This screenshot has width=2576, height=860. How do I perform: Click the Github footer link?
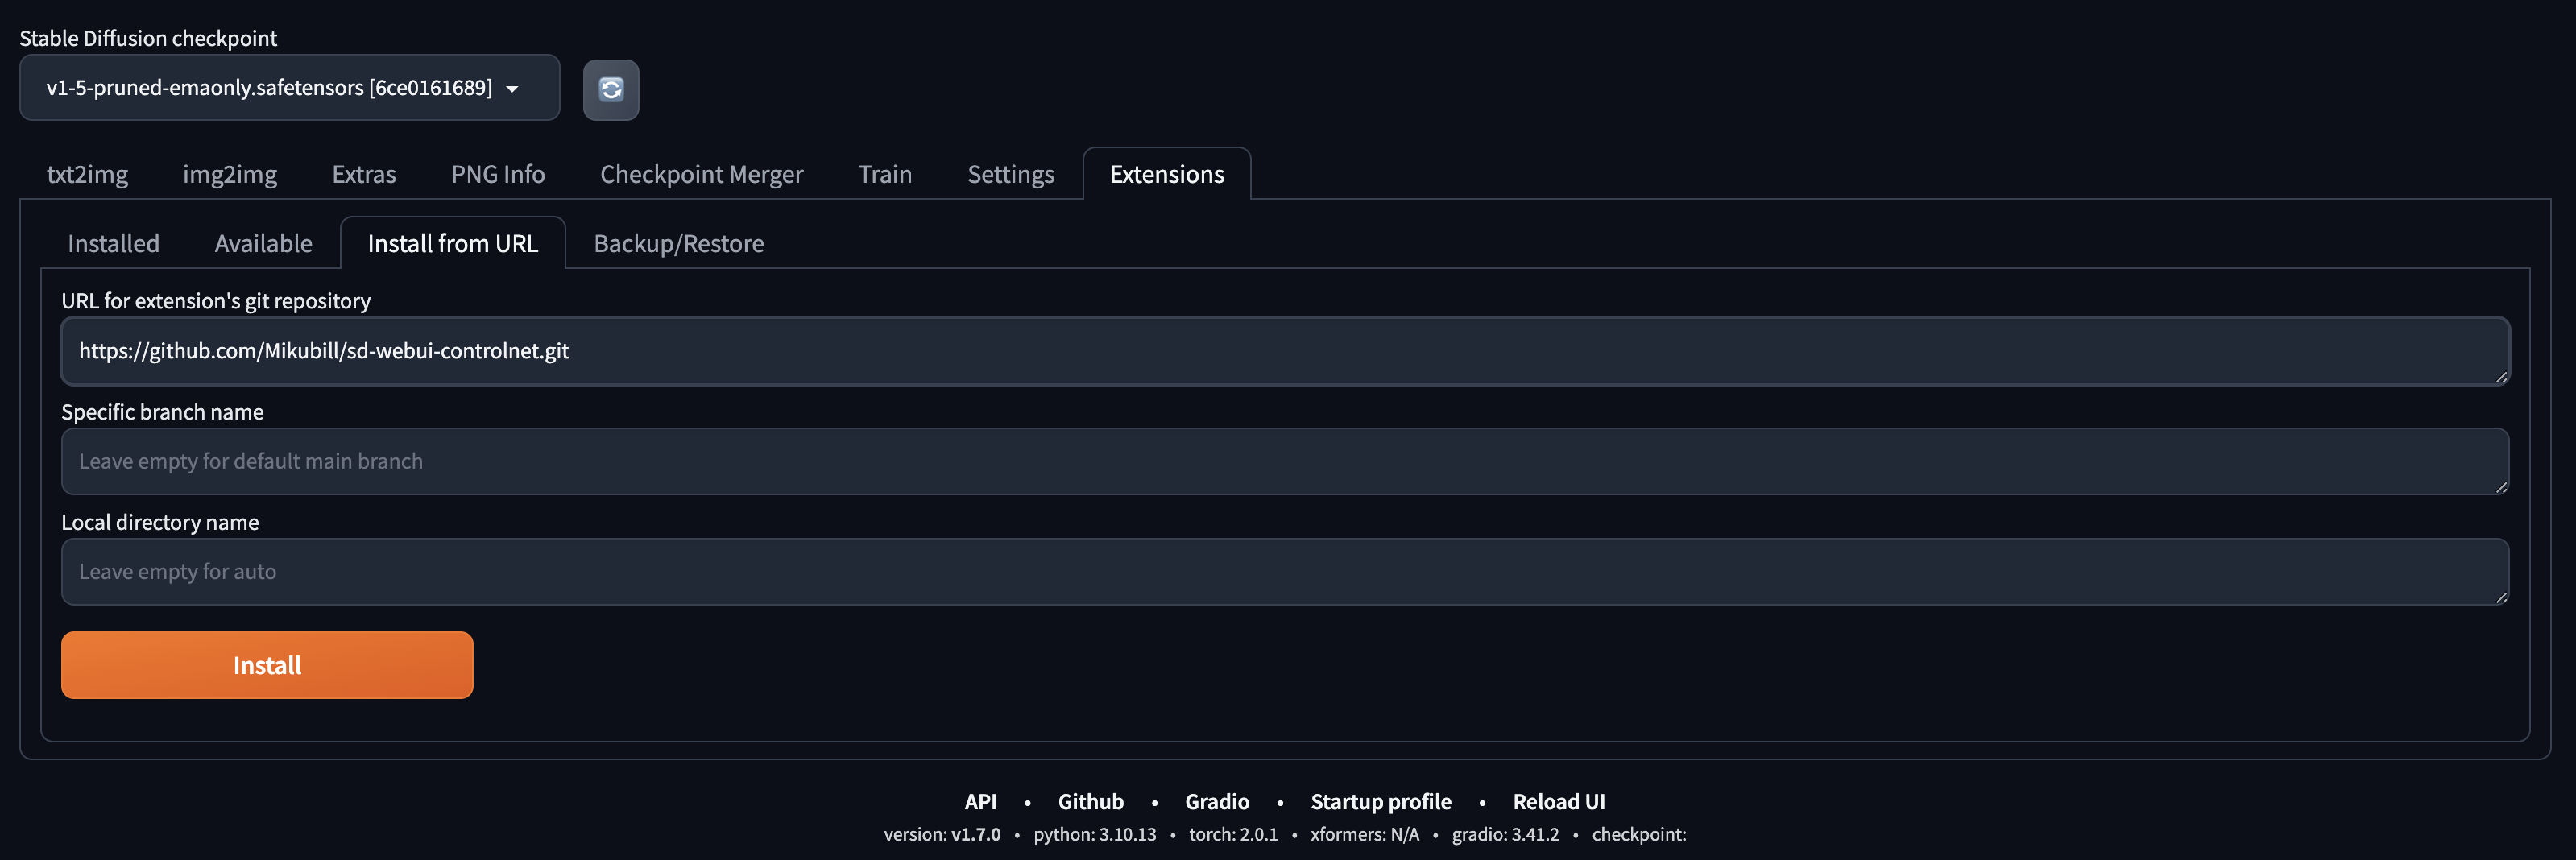click(1090, 801)
